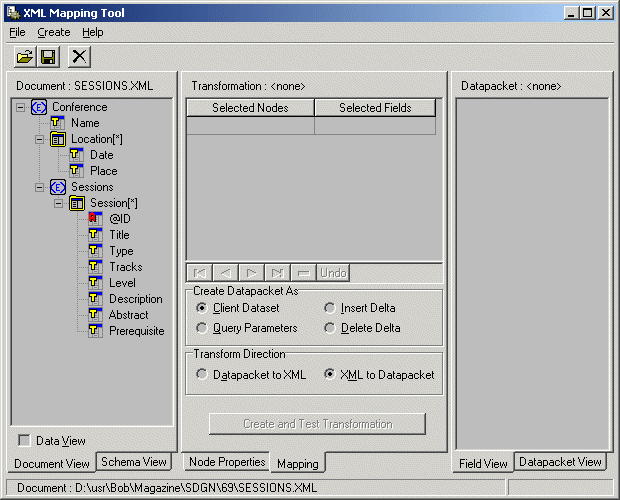Switch to the Schema View tab

(x=134, y=462)
